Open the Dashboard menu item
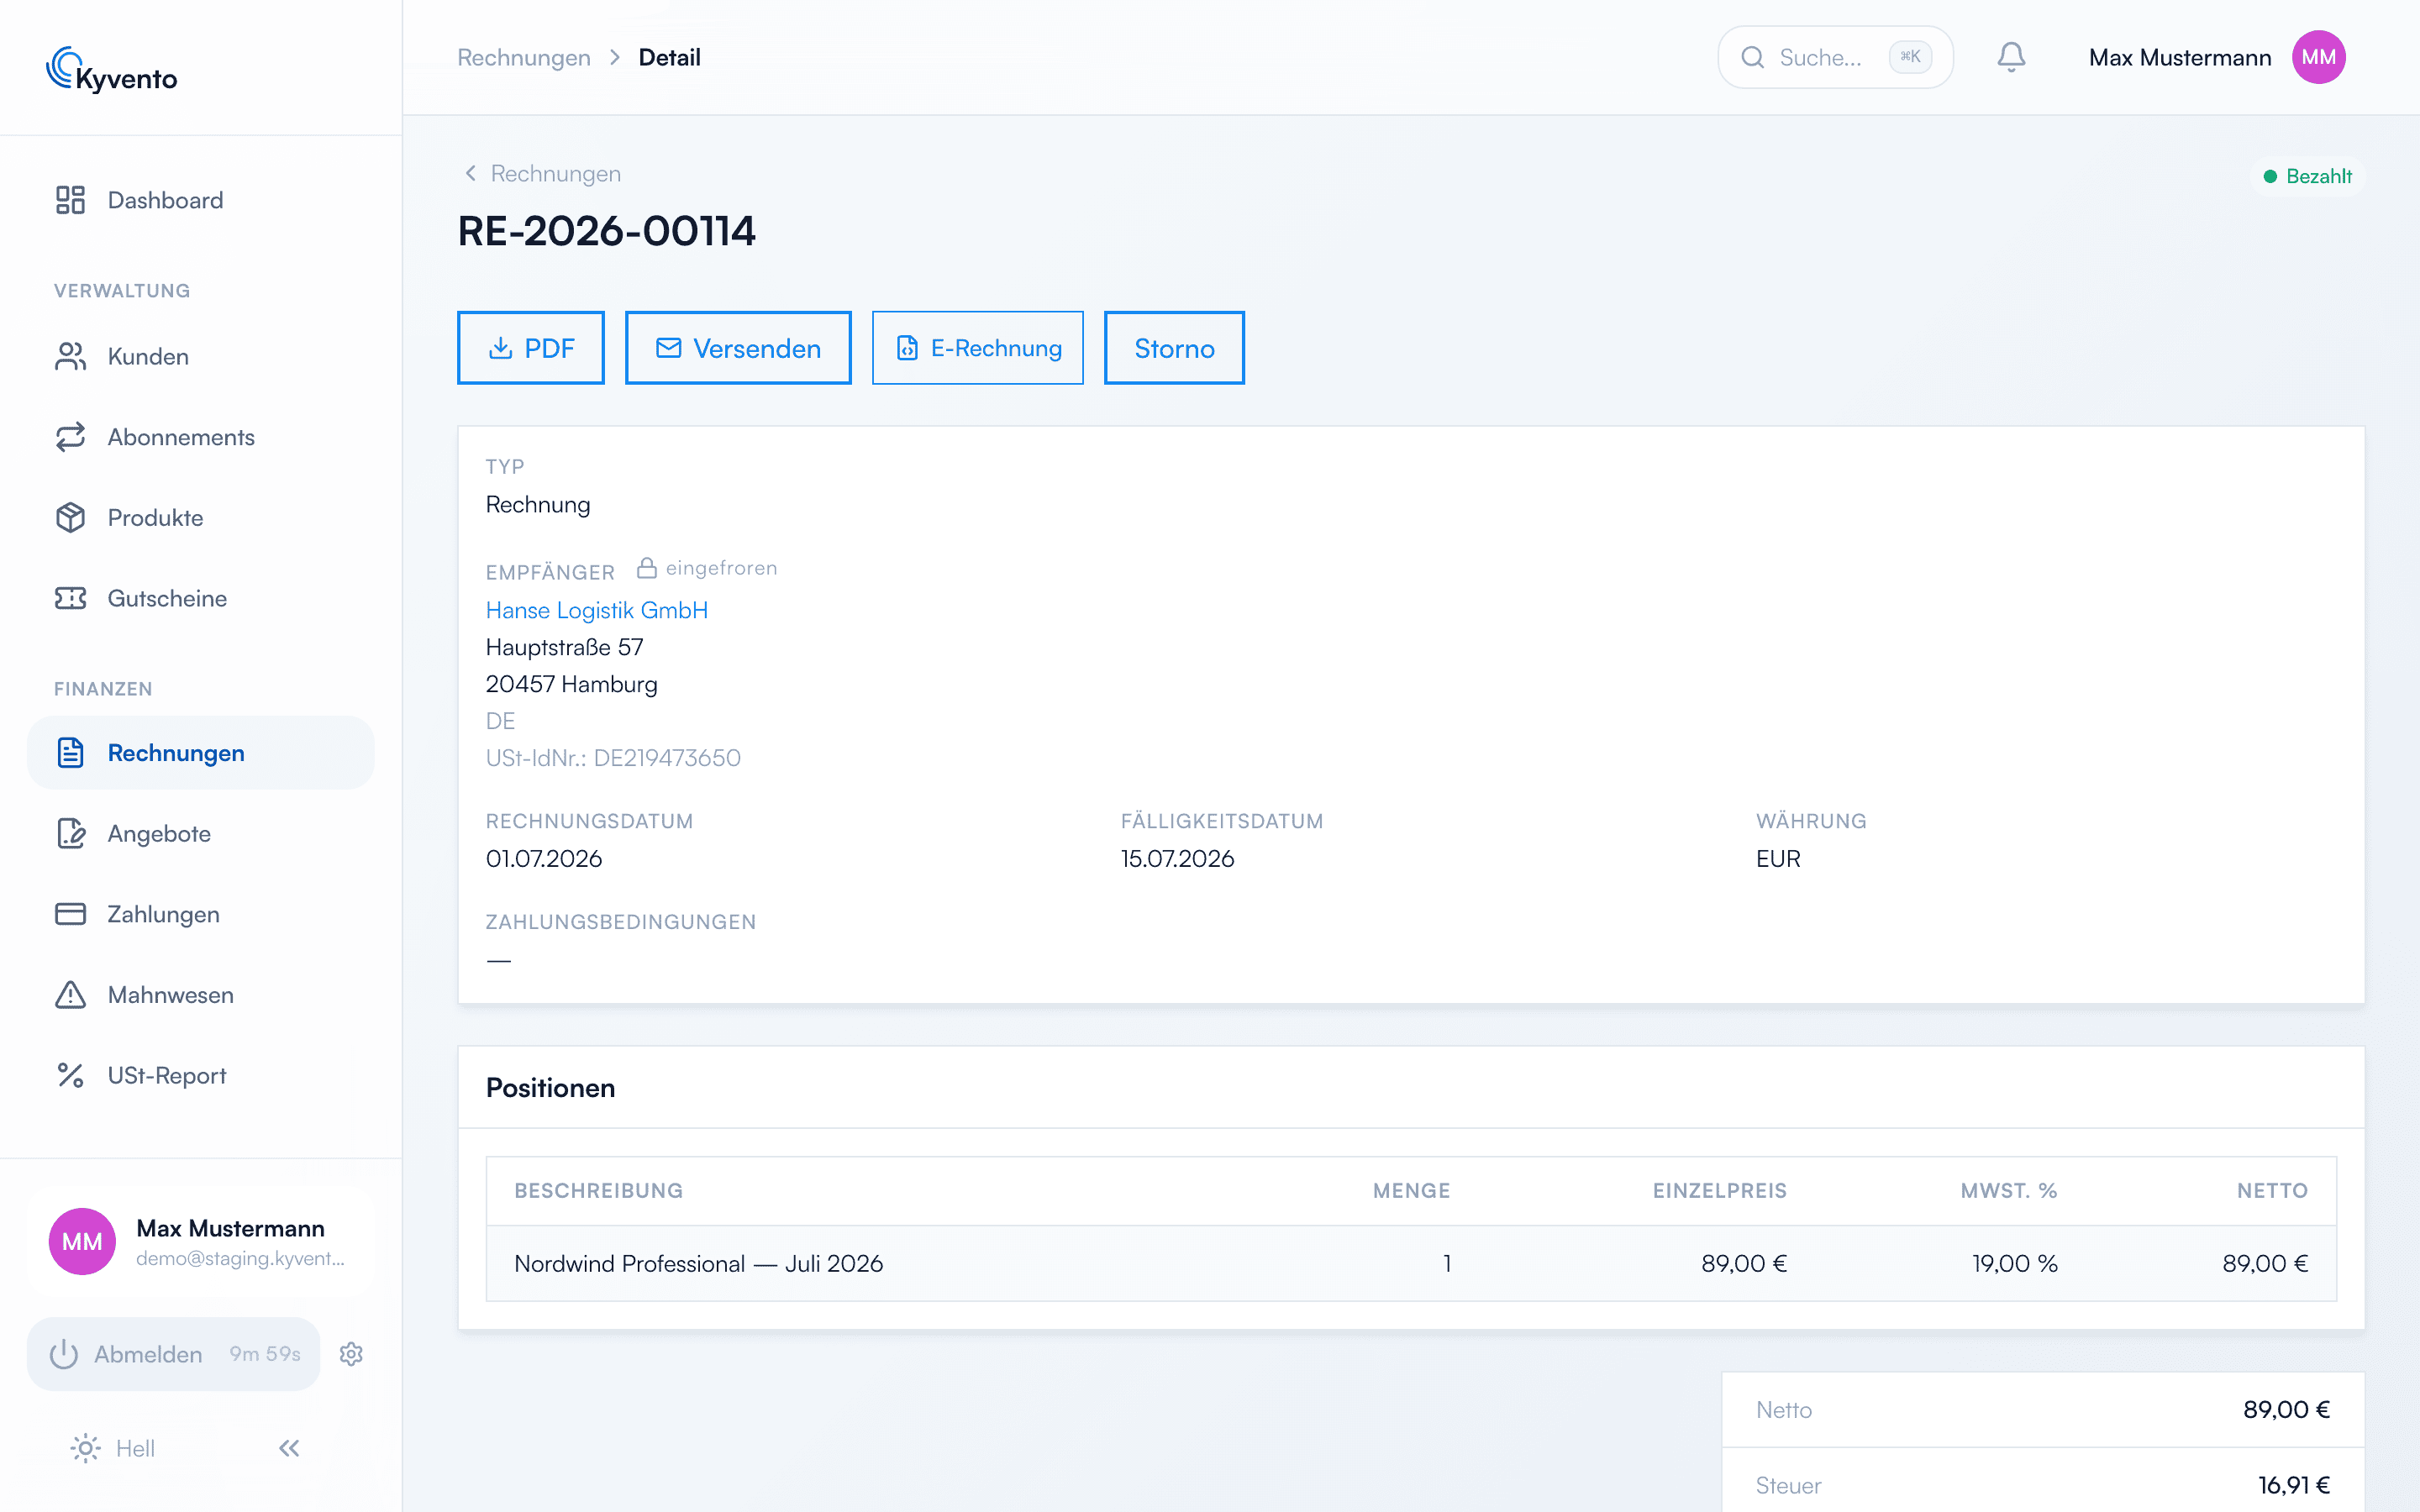The height and width of the screenshot is (1512, 2420). pyautogui.click(x=200, y=200)
